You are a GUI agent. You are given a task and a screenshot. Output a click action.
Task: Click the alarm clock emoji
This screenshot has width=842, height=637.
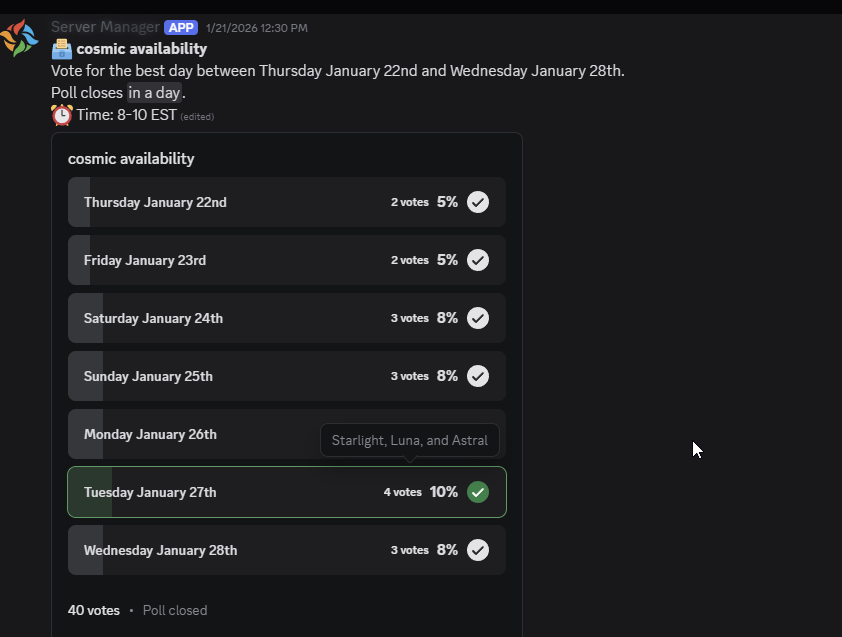(62, 115)
